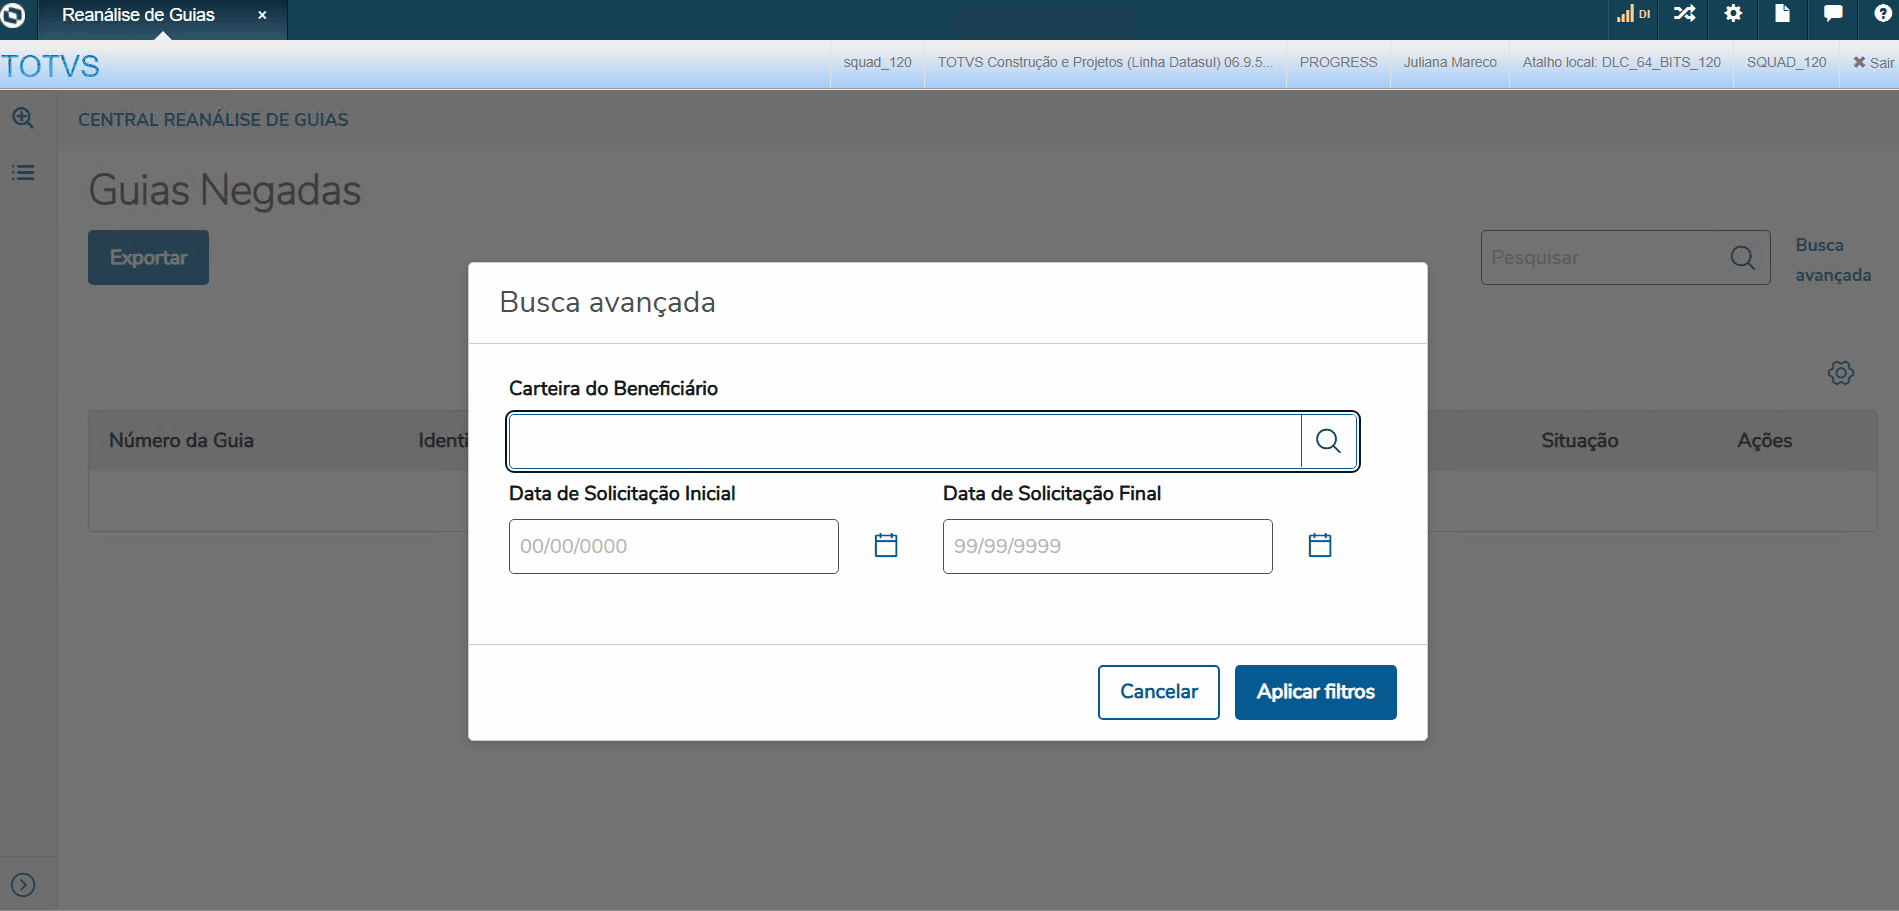Click user name Juliana Mareco
This screenshot has width=1899, height=911.
click(x=1450, y=63)
